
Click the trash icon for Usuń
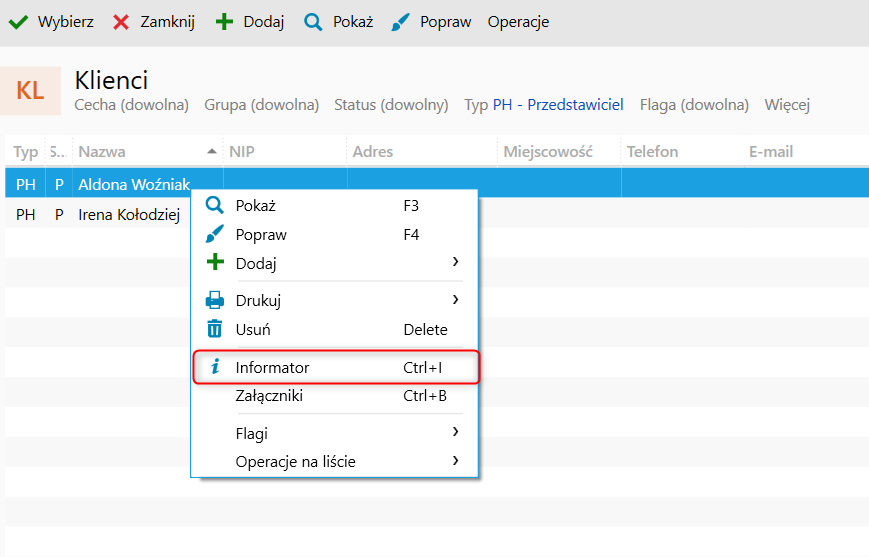click(x=215, y=329)
